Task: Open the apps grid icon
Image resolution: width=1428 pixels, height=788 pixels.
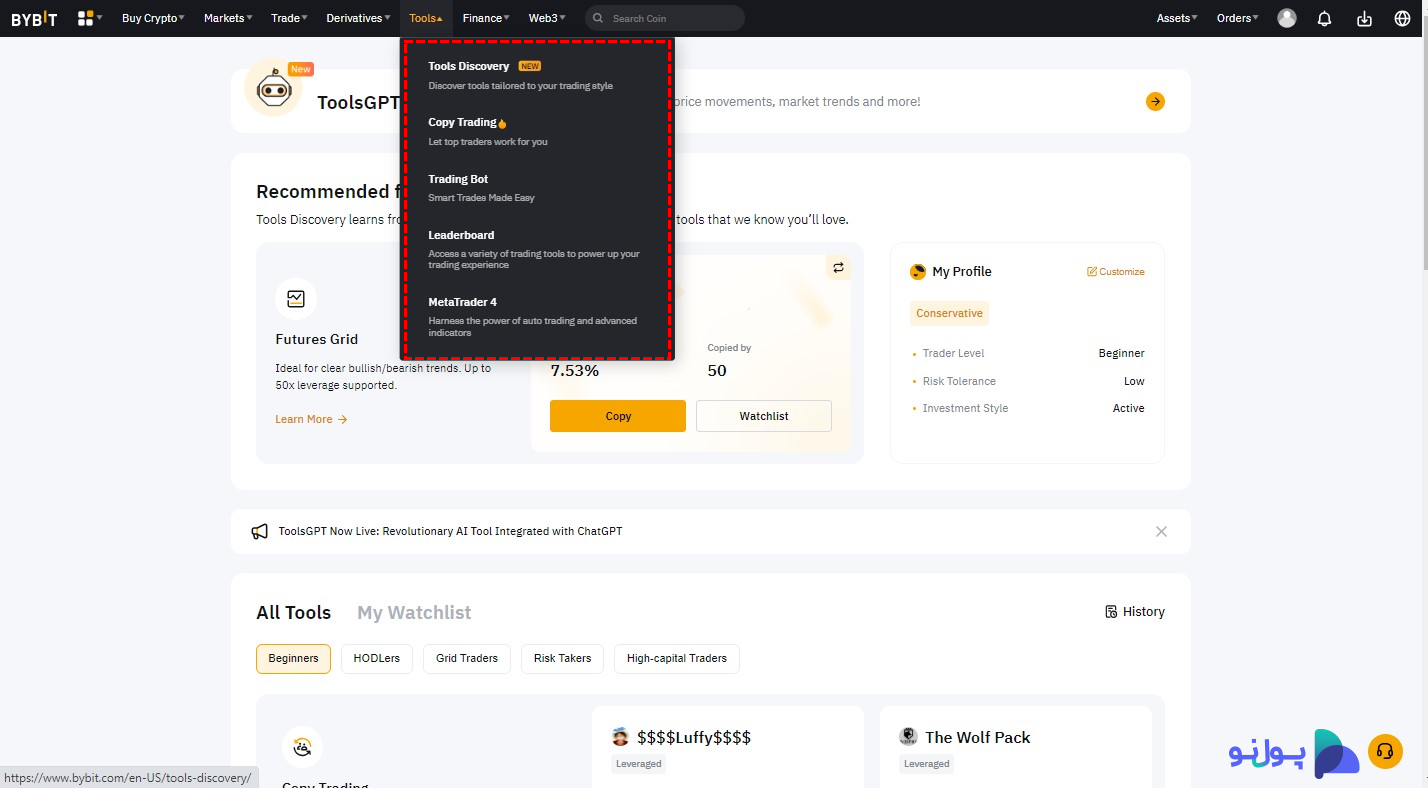Action: pos(85,18)
